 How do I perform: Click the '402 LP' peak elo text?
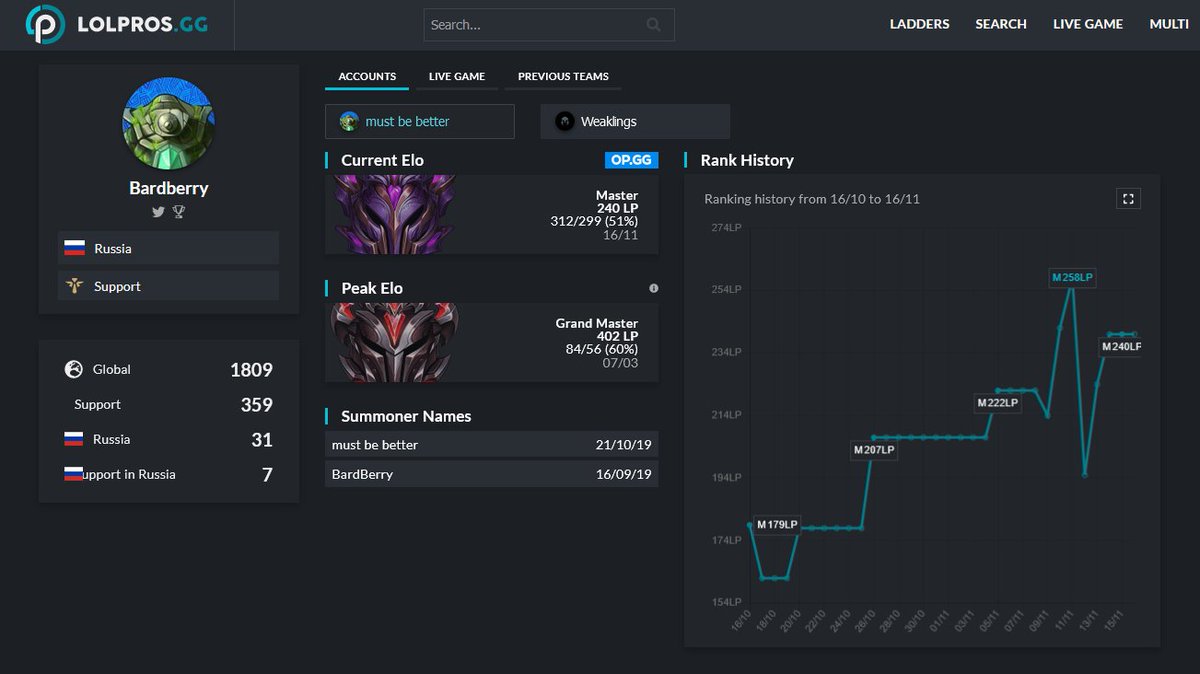[x=617, y=336]
